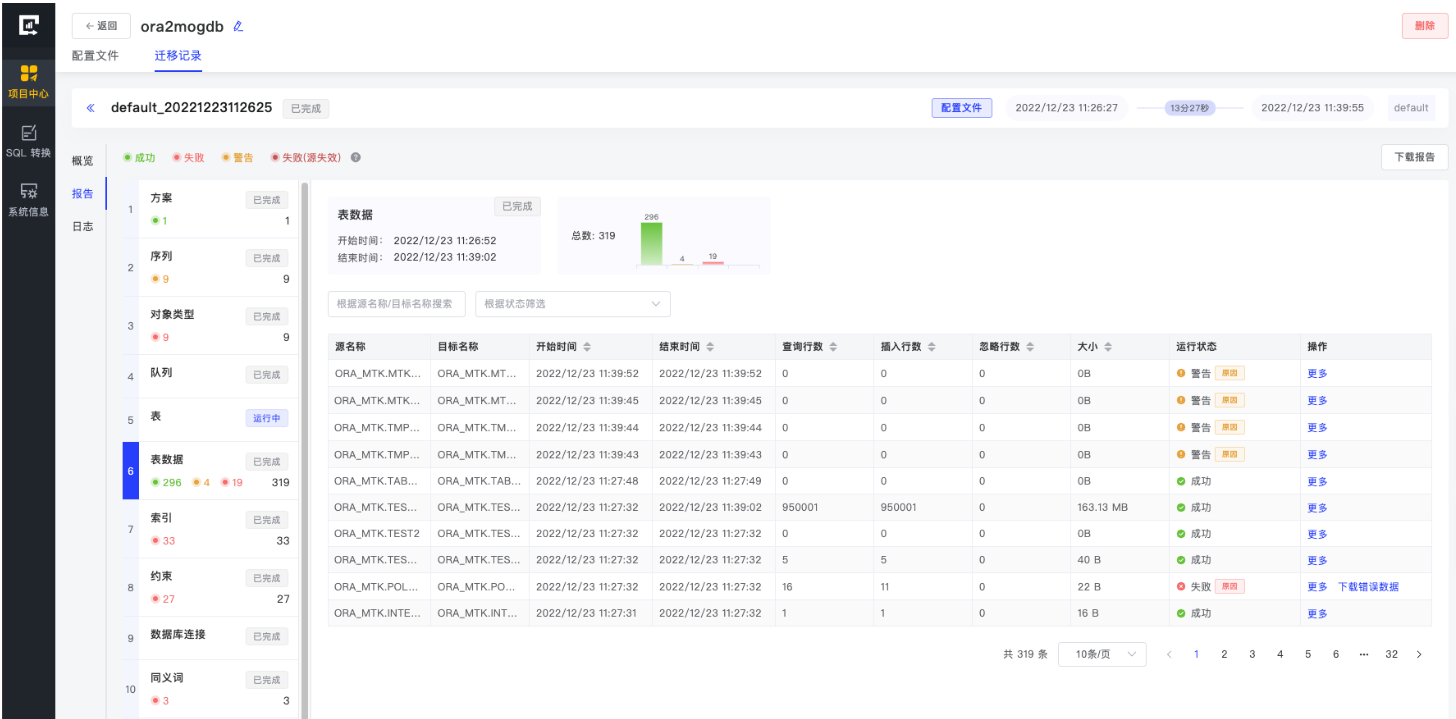The width and height of the screenshot is (1456, 719).
Task: Switch to the 配置文件 tab
Action: (x=95, y=56)
